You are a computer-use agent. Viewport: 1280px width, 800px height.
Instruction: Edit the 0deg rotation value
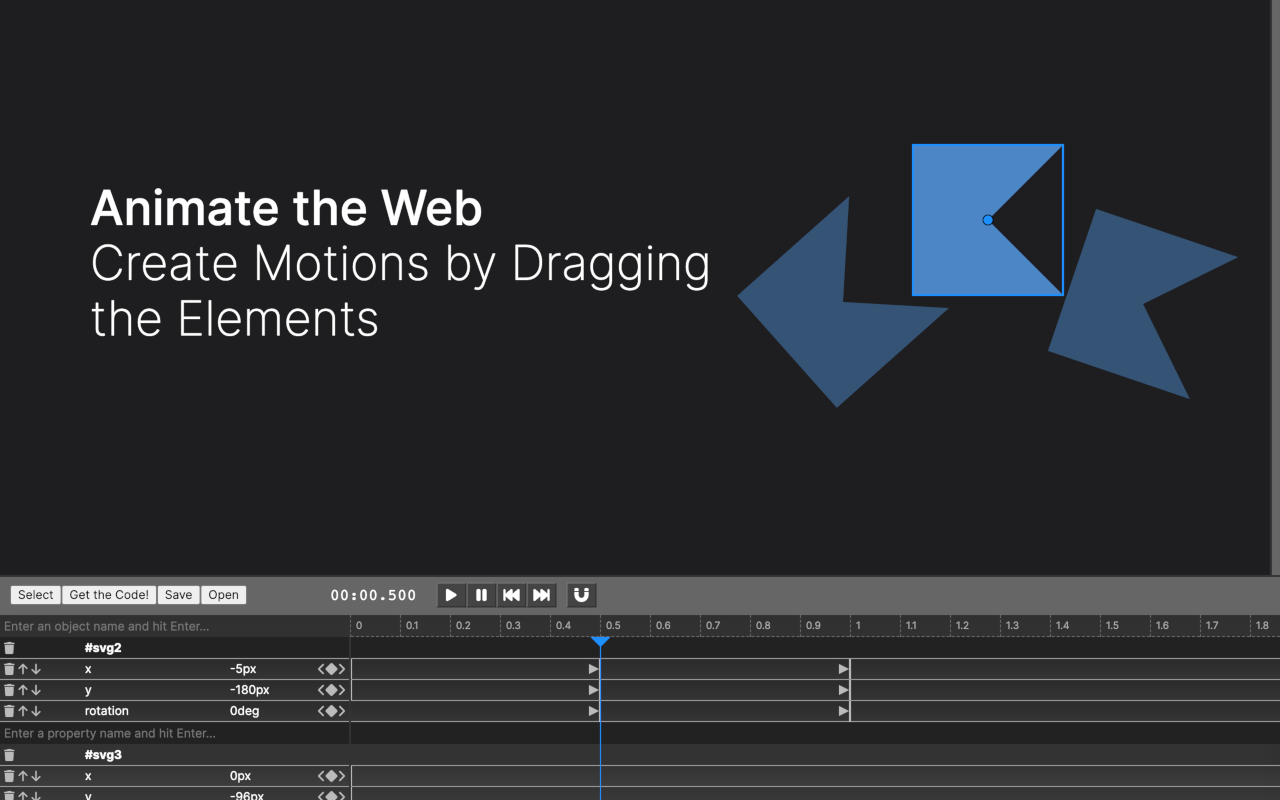(245, 711)
